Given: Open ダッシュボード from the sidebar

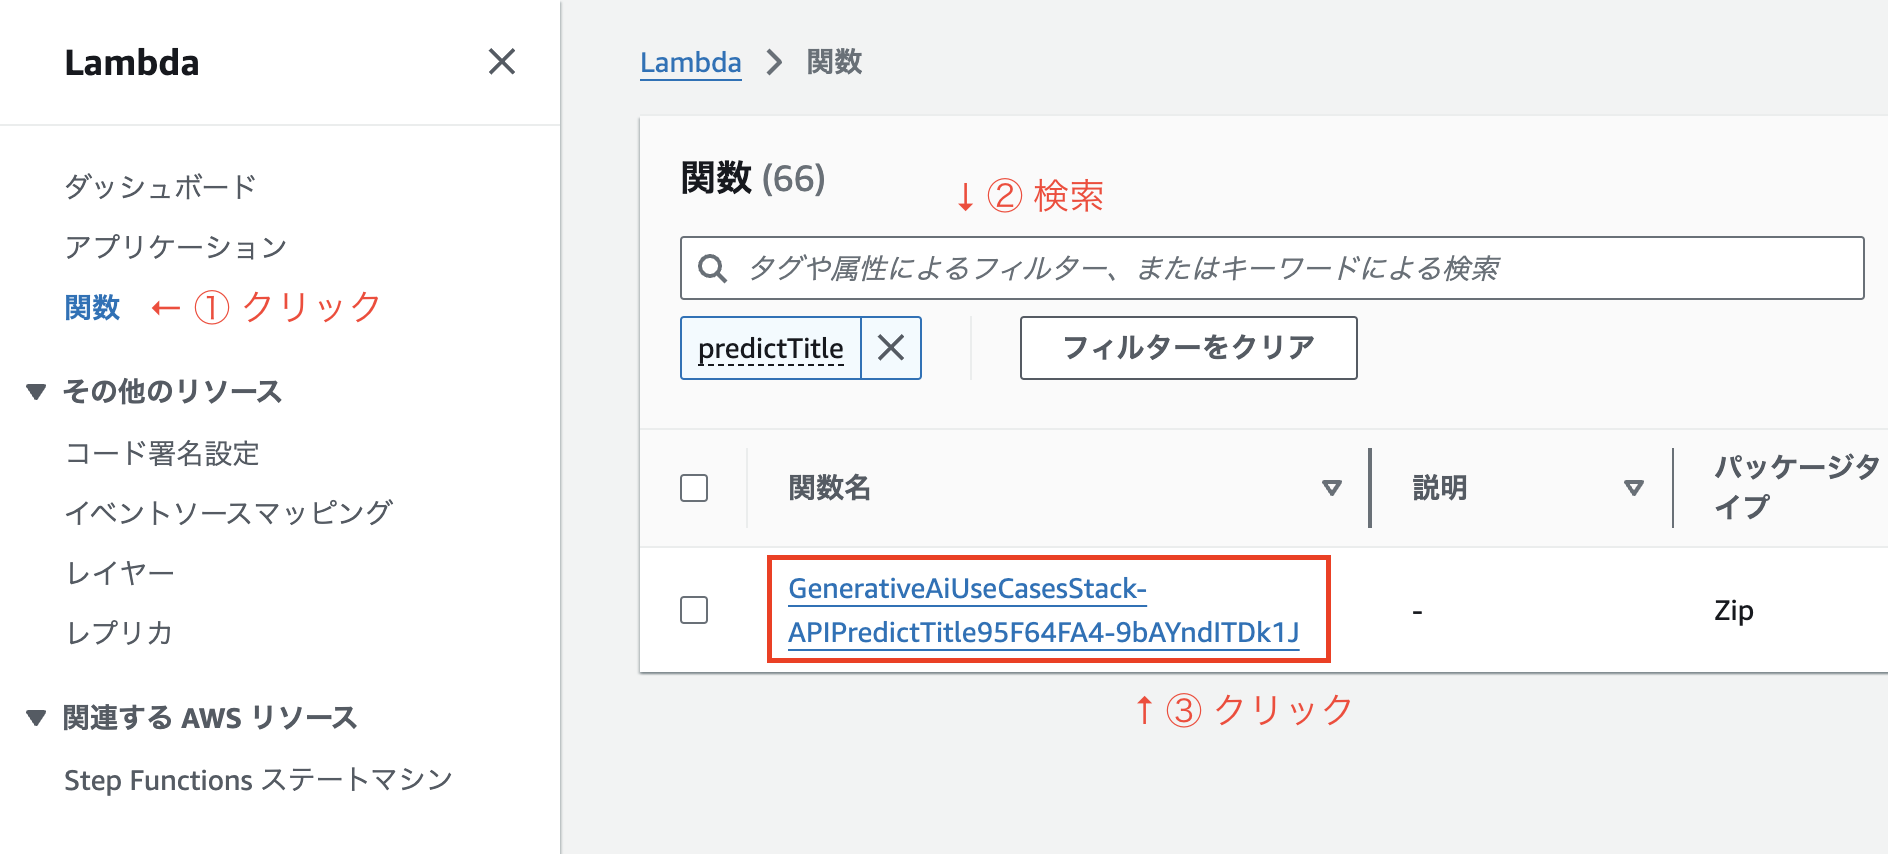Looking at the screenshot, I should (160, 185).
